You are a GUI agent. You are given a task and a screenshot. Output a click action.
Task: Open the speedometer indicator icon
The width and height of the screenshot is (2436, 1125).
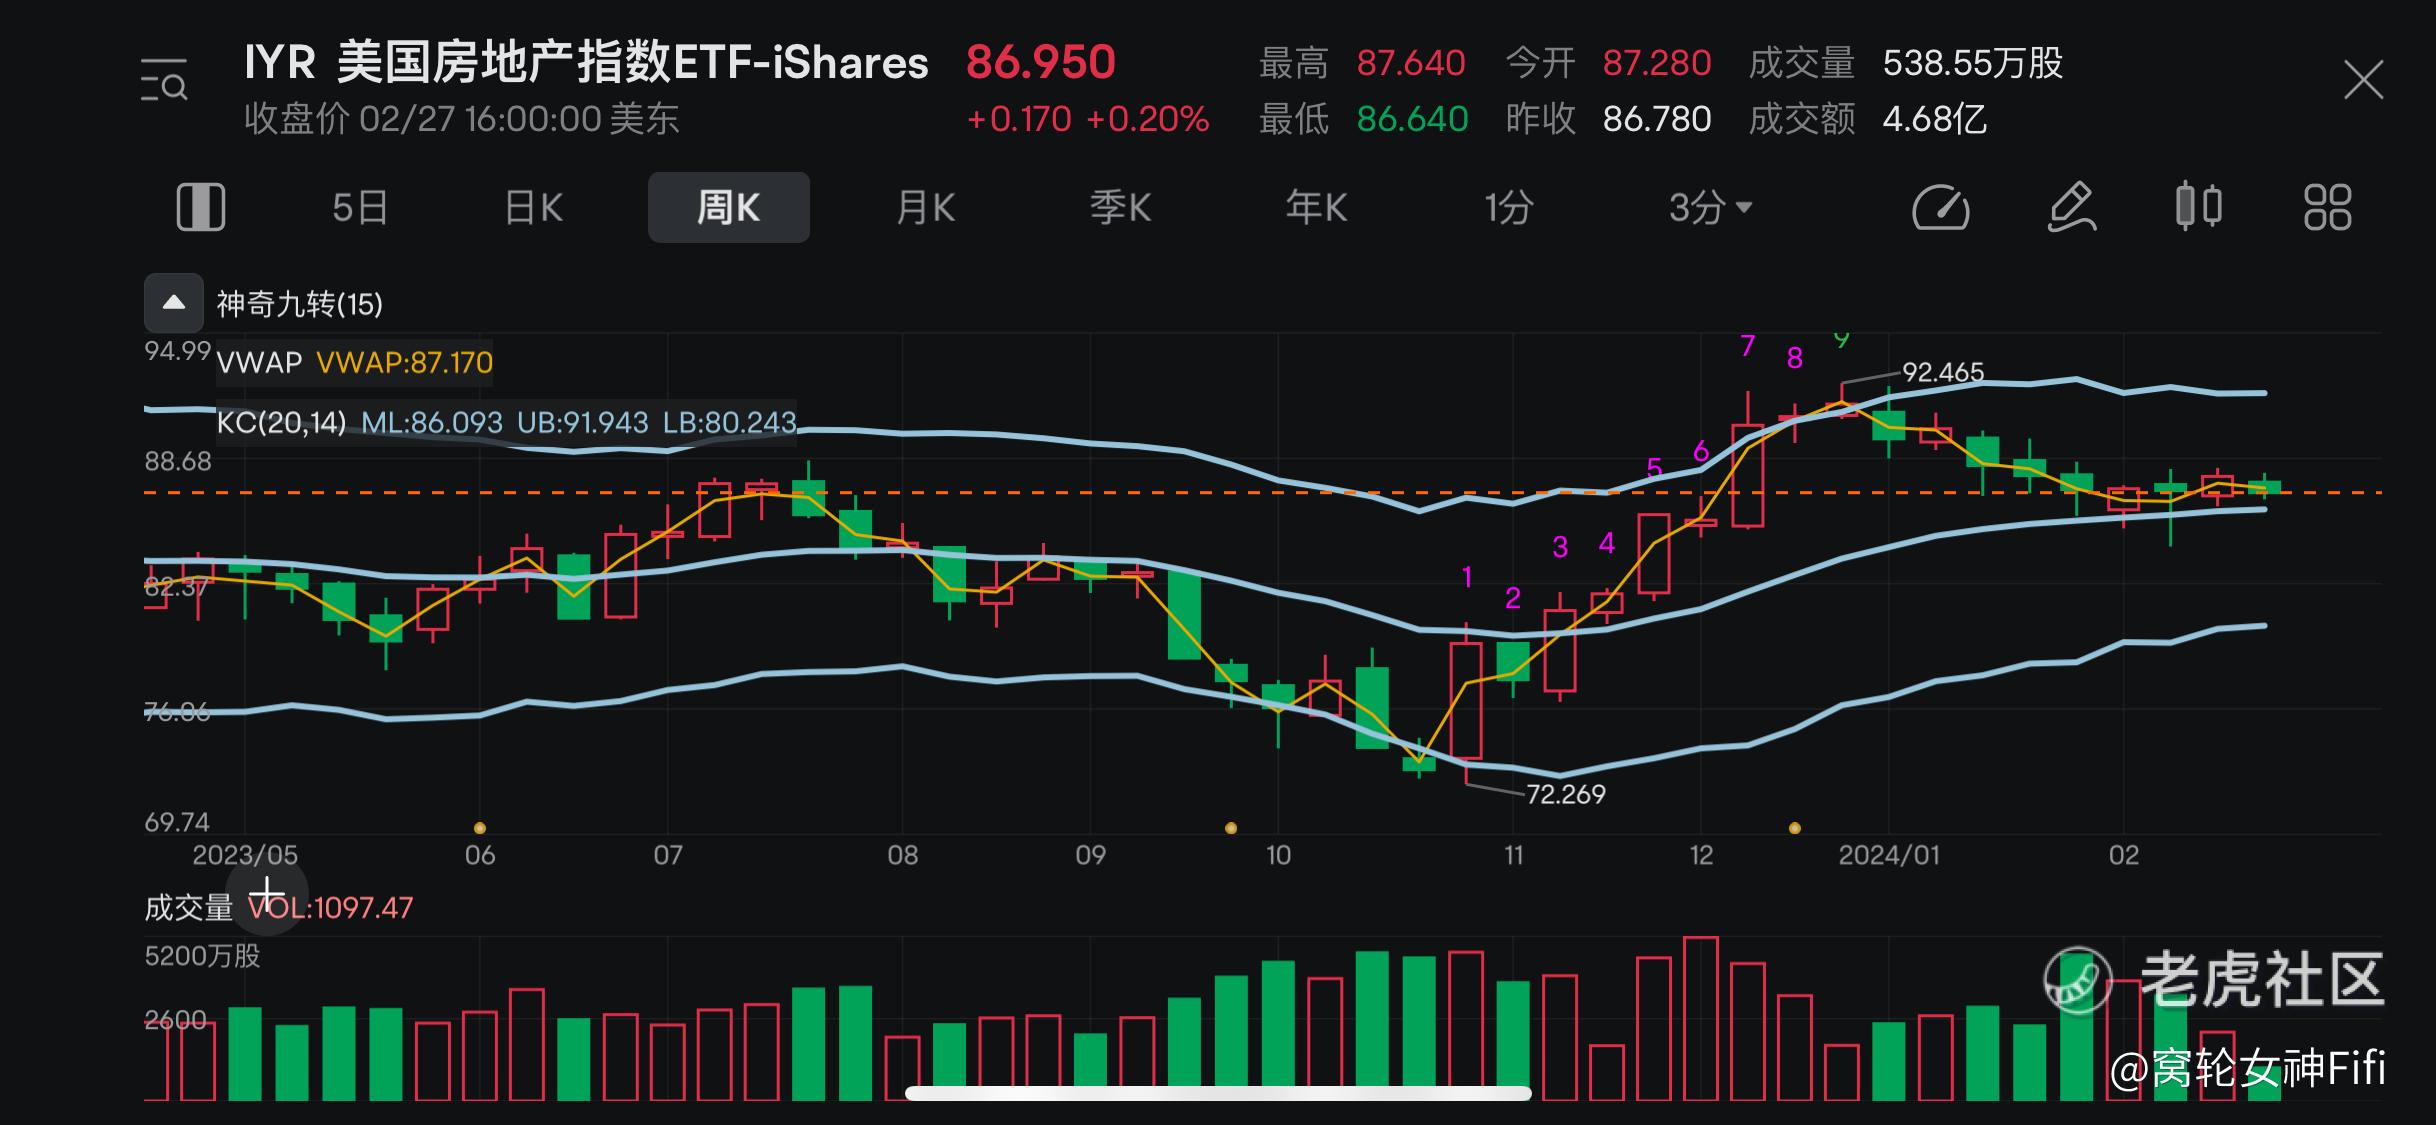click(x=1940, y=208)
